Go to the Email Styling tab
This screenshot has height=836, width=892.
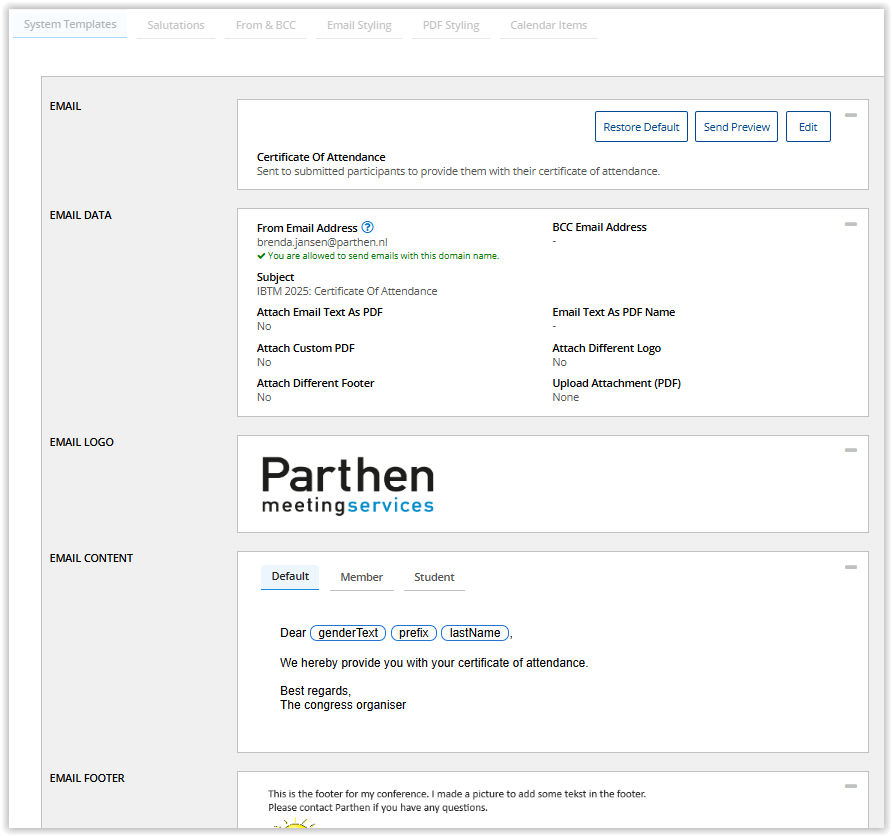click(x=359, y=25)
